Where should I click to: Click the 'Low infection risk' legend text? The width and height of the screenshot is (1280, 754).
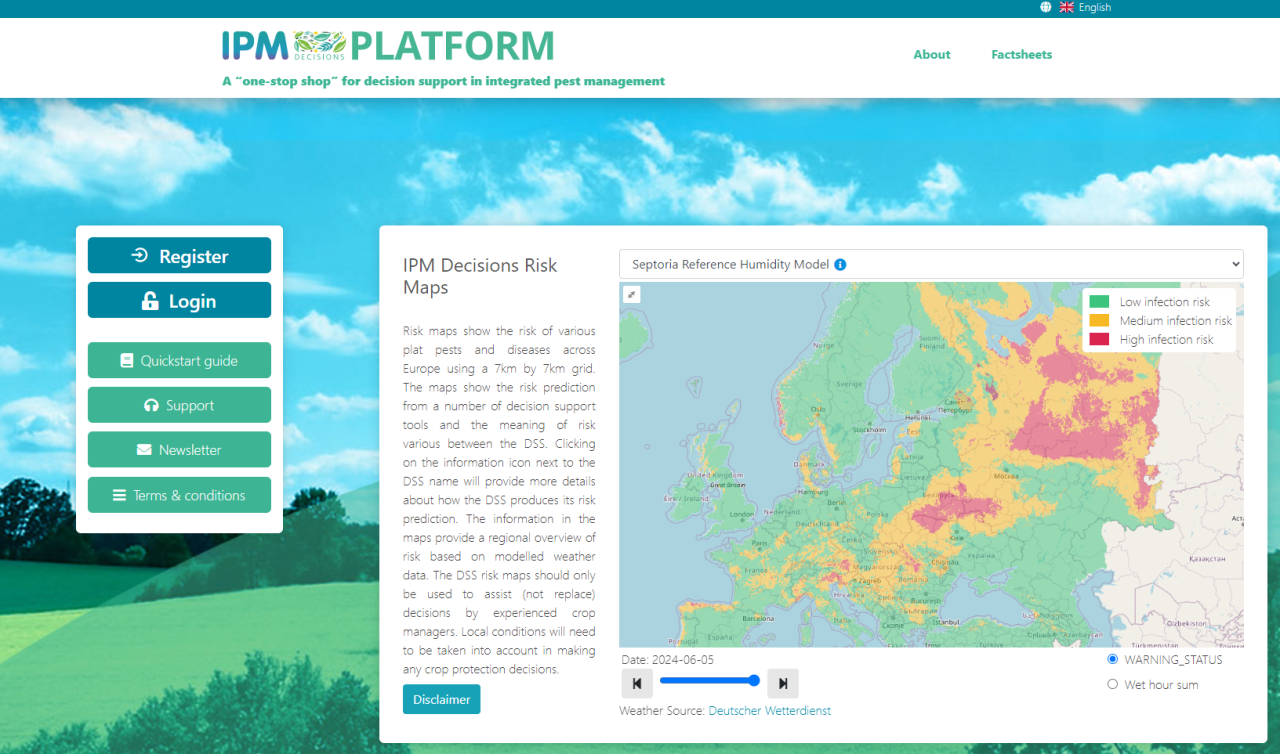(x=1164, y=302)
